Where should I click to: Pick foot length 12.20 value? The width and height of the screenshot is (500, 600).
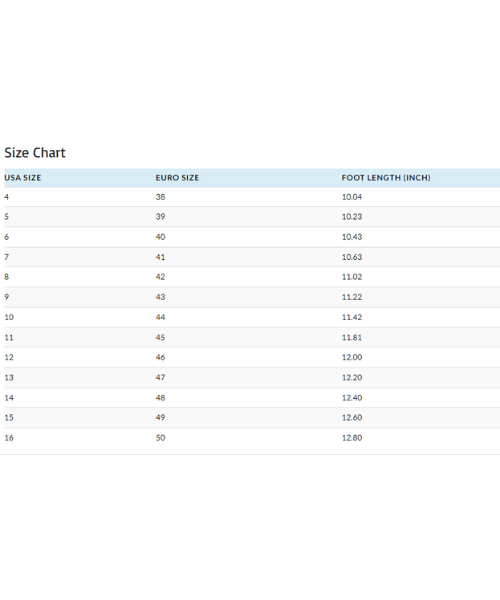pyautogui.click(x=352, y=378)
